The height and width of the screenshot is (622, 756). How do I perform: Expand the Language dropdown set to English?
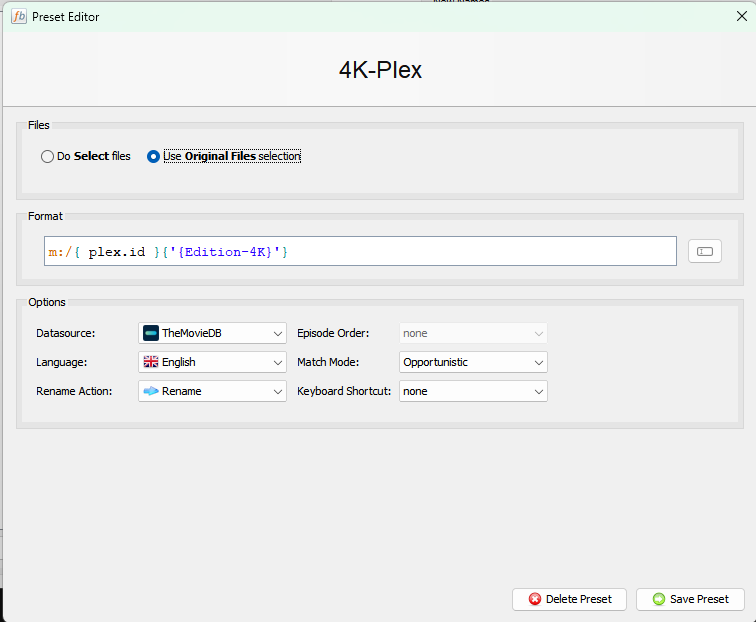212,362
